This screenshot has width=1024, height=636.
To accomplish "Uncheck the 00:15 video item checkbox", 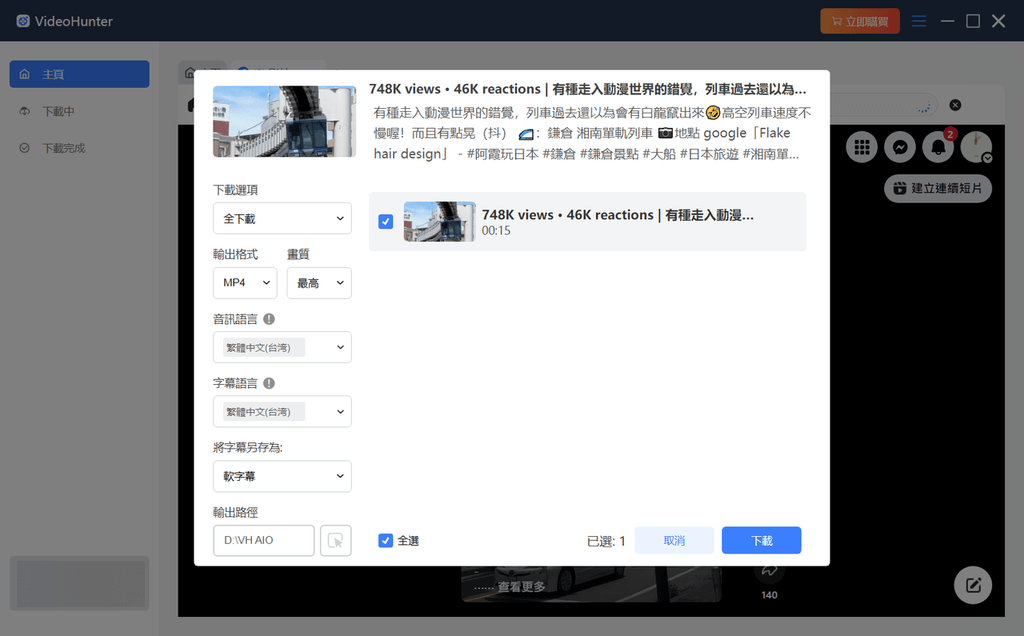I will click(385, 221).
